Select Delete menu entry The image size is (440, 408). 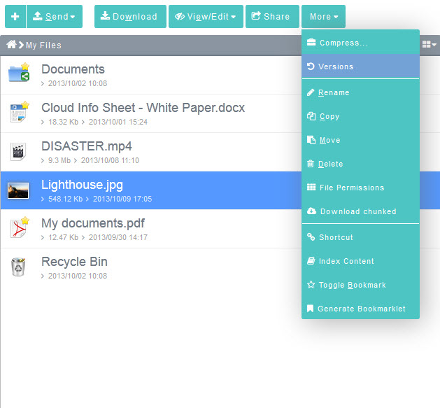point(360,164)
